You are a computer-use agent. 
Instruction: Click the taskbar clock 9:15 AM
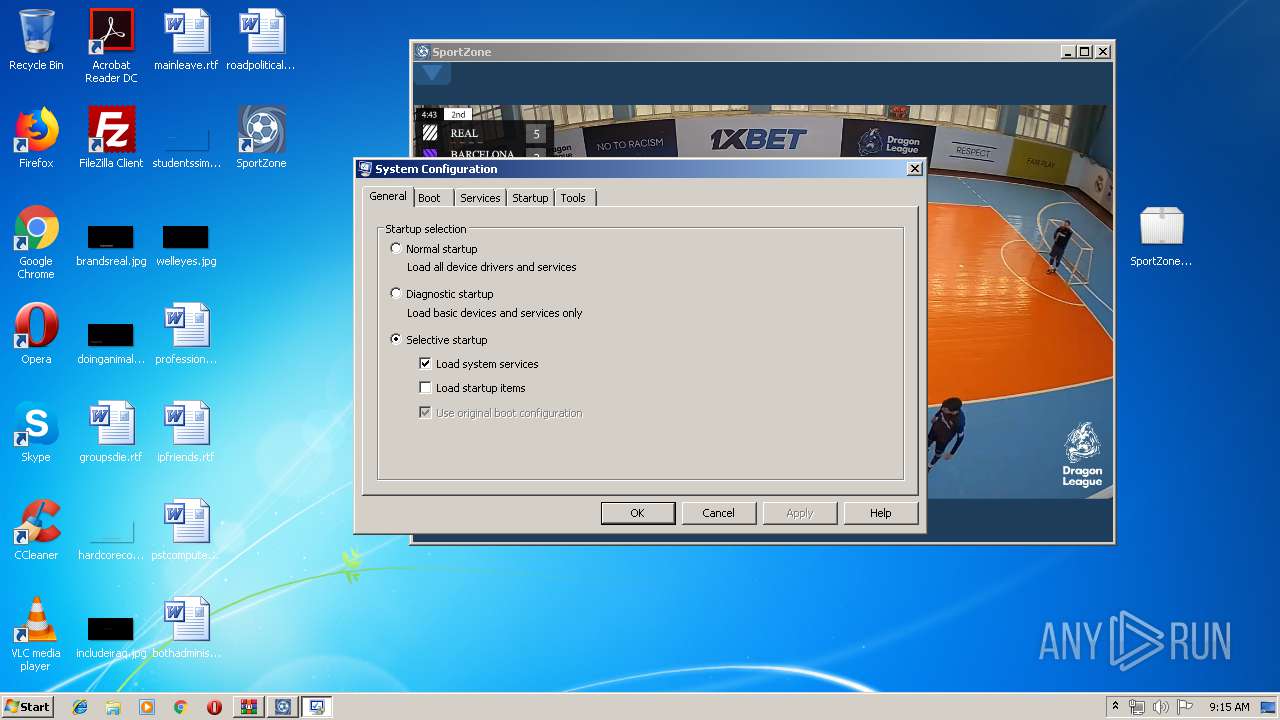(x=1229, y=707)
